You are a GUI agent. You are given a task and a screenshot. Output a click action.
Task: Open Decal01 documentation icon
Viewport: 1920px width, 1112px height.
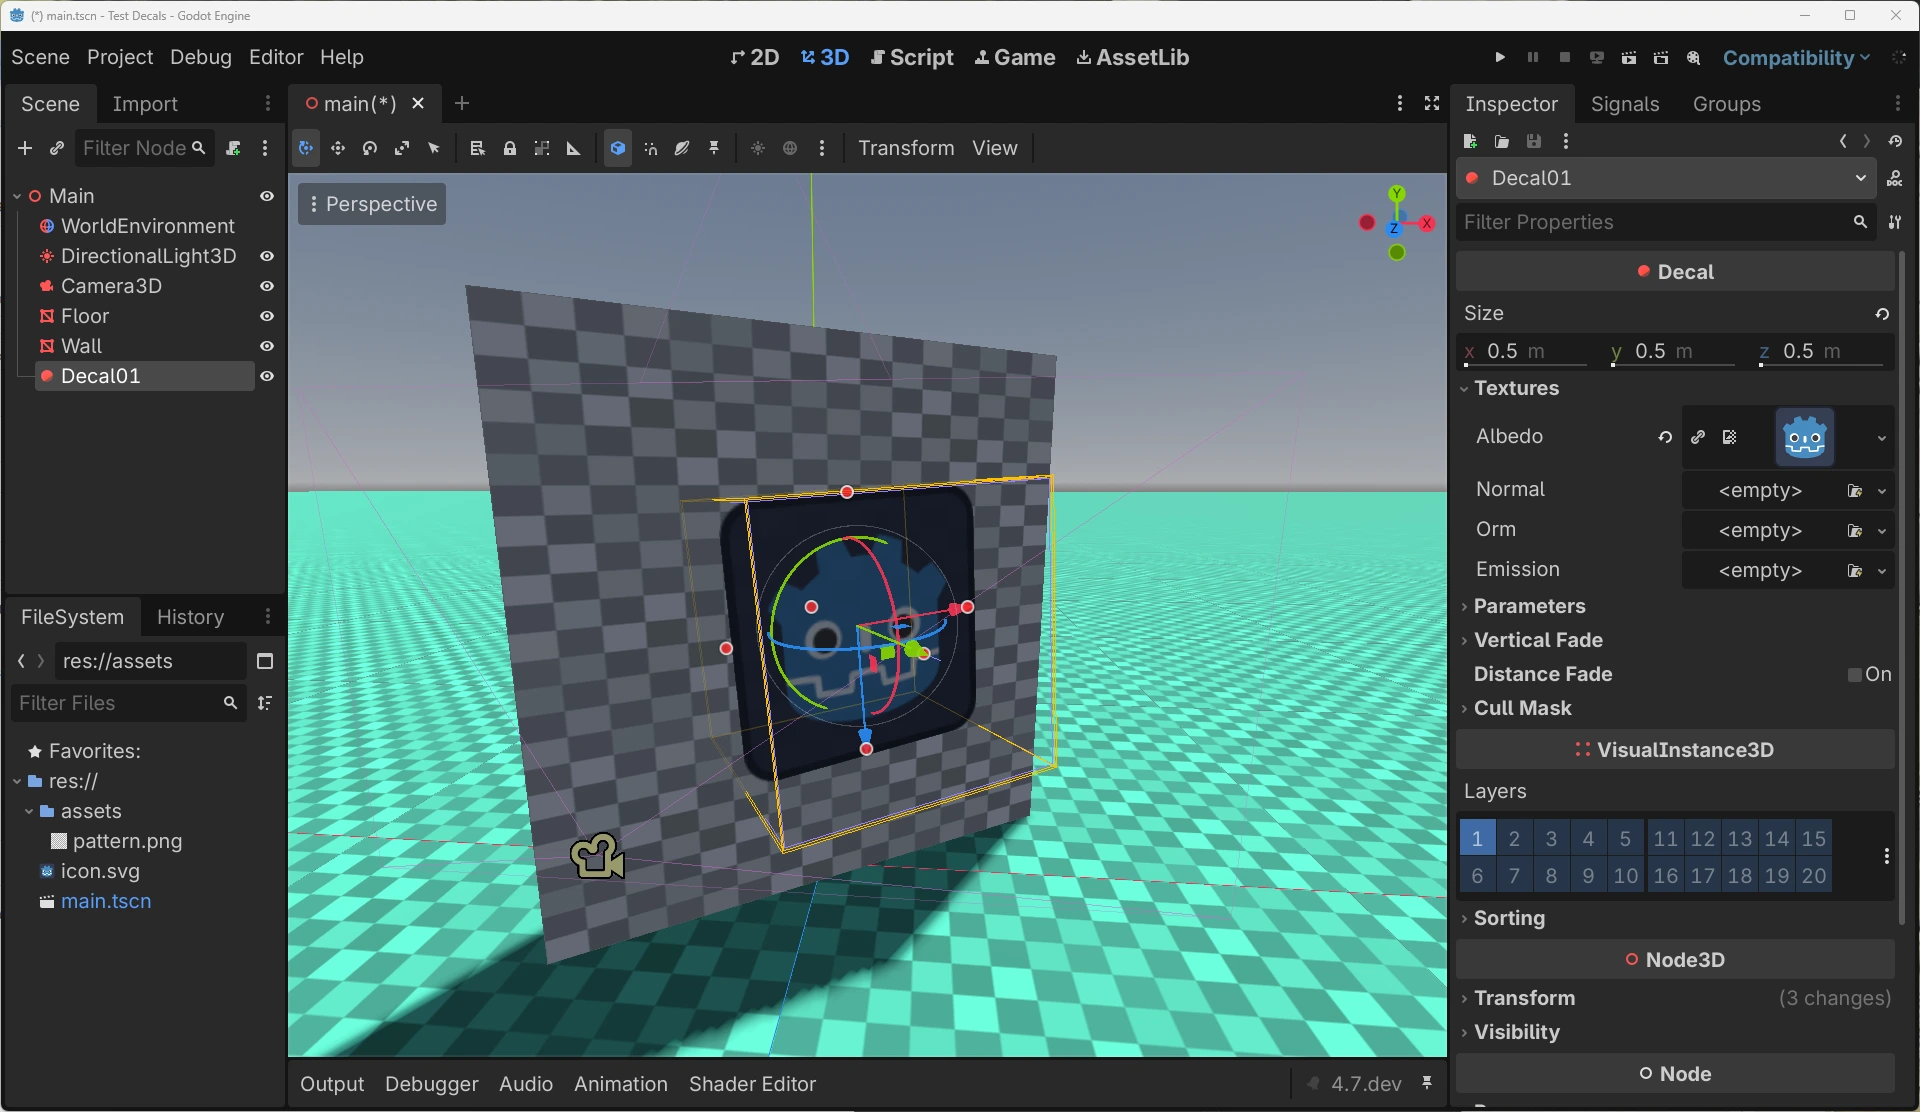(x=1894, y=178)
